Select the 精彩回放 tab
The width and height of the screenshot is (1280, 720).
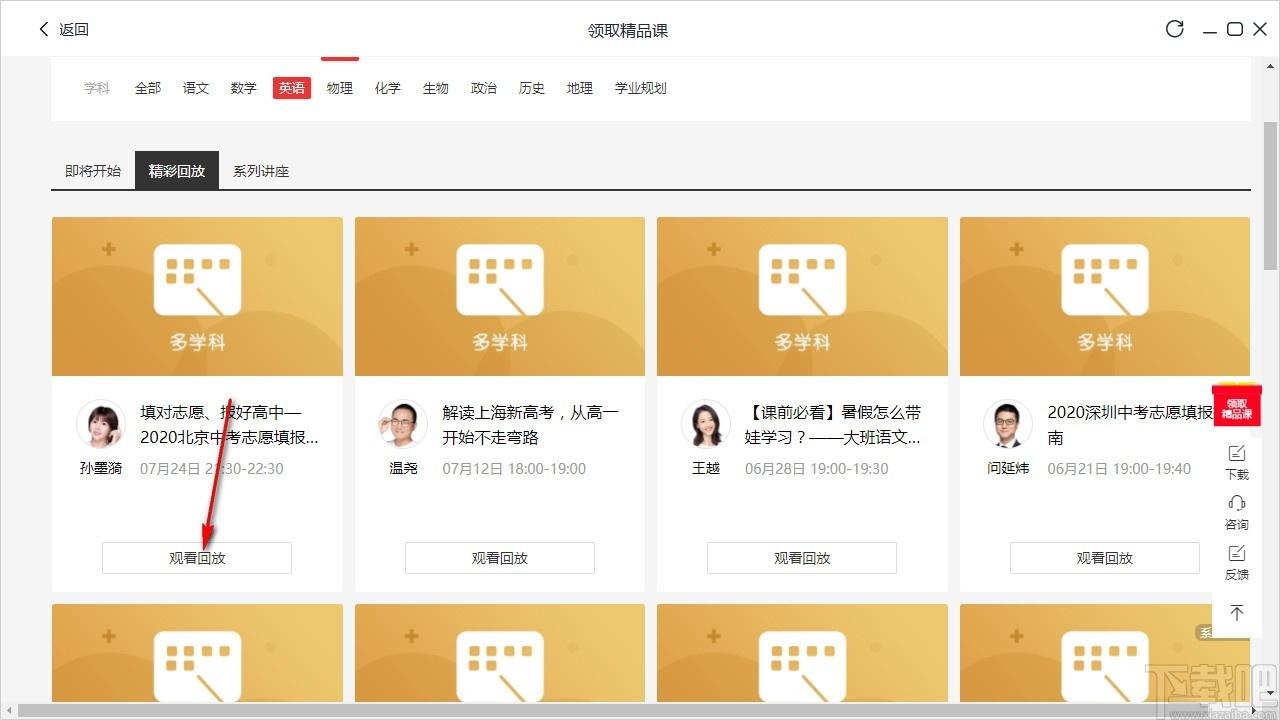click(177, 171)
